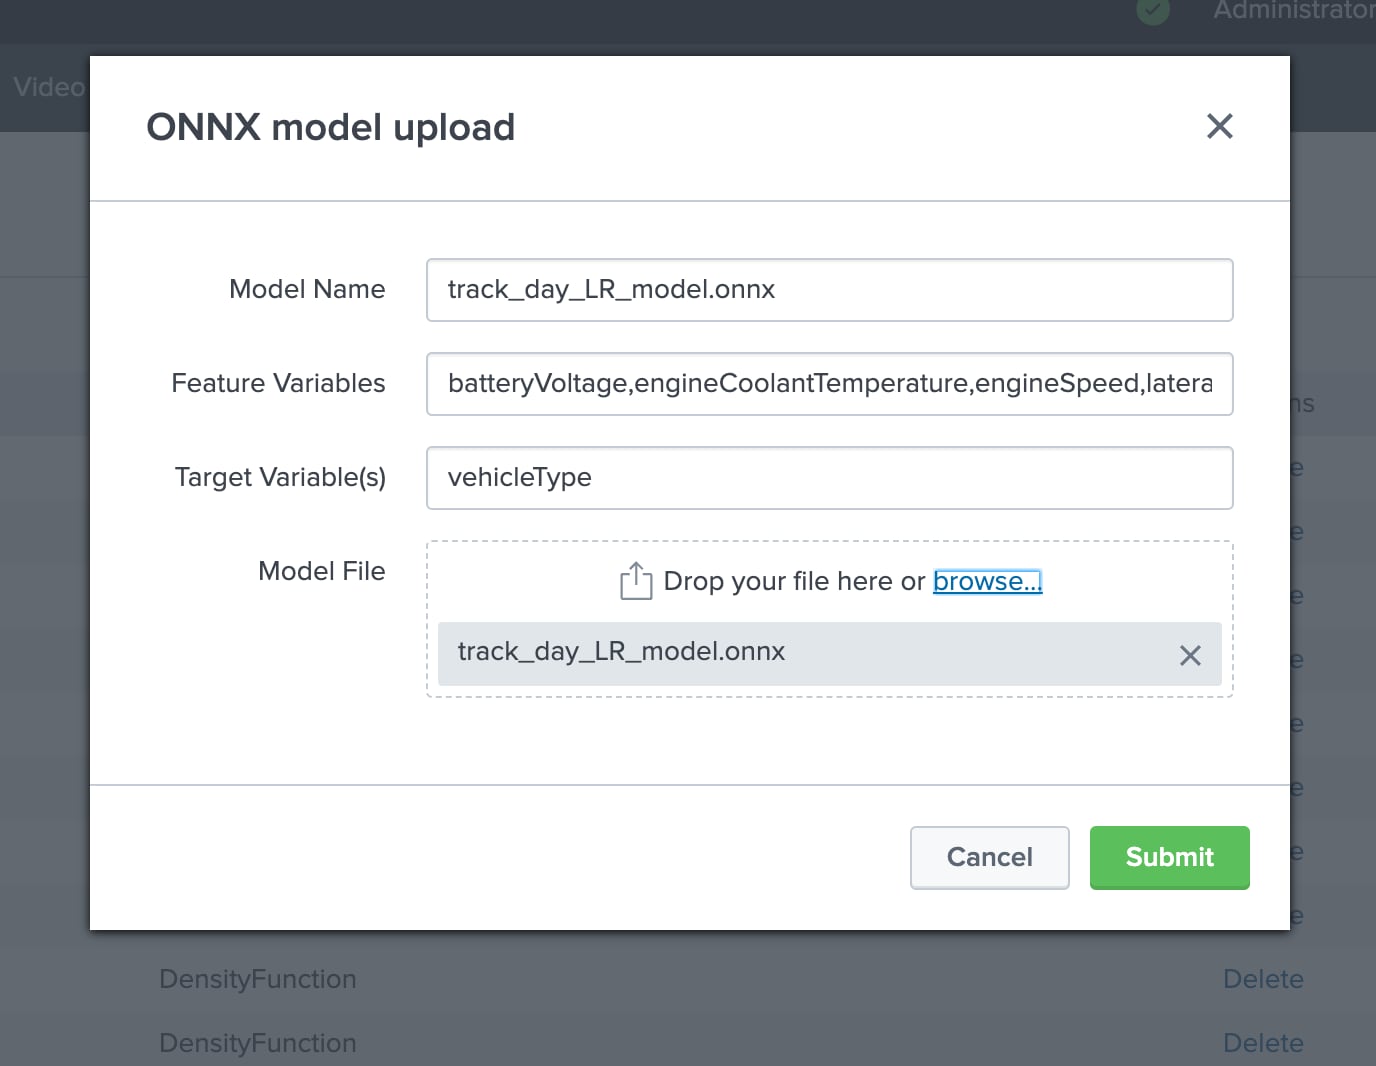Click the attached file name track_day_LR_model.onnx

tap(621, 652)
